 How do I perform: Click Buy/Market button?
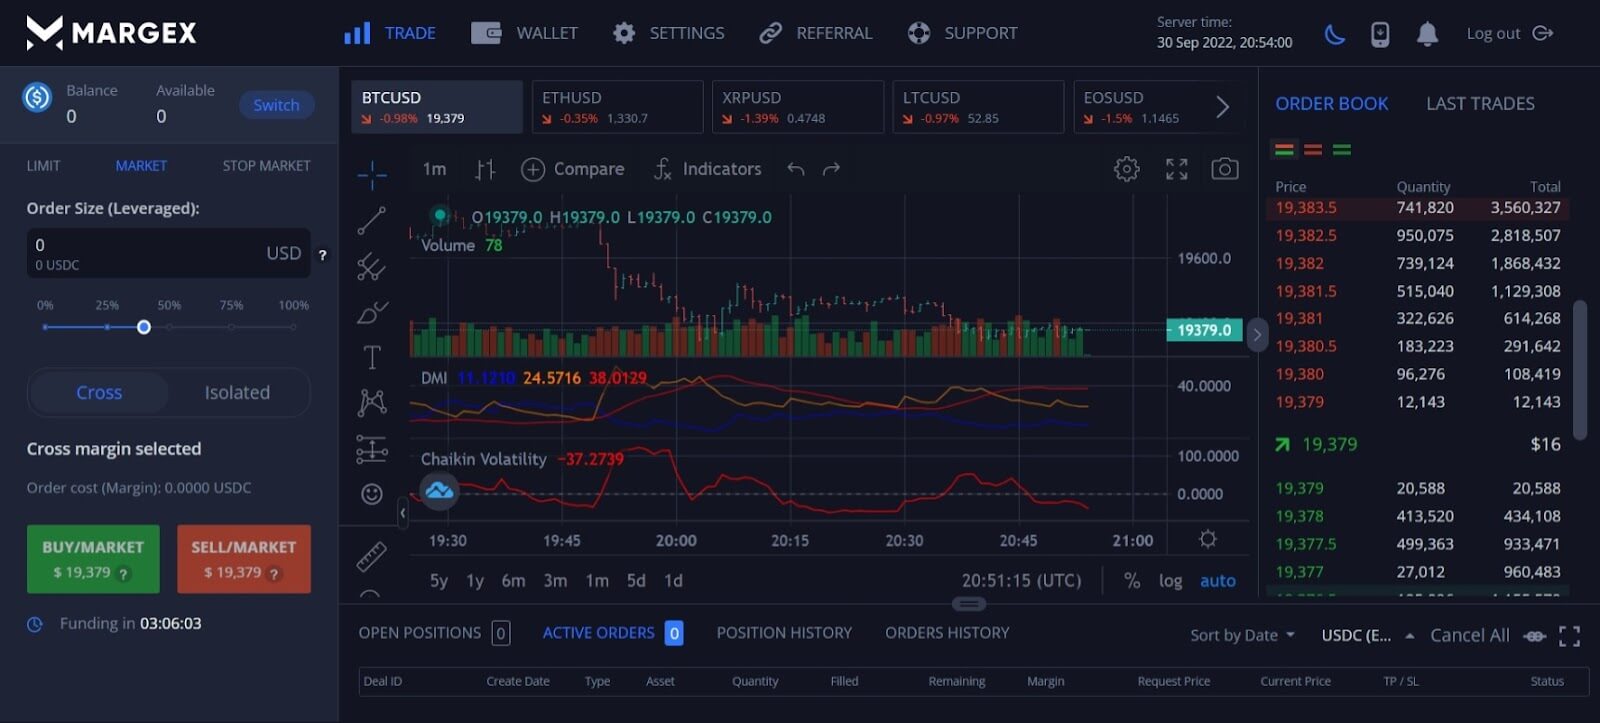click(93, 559)
